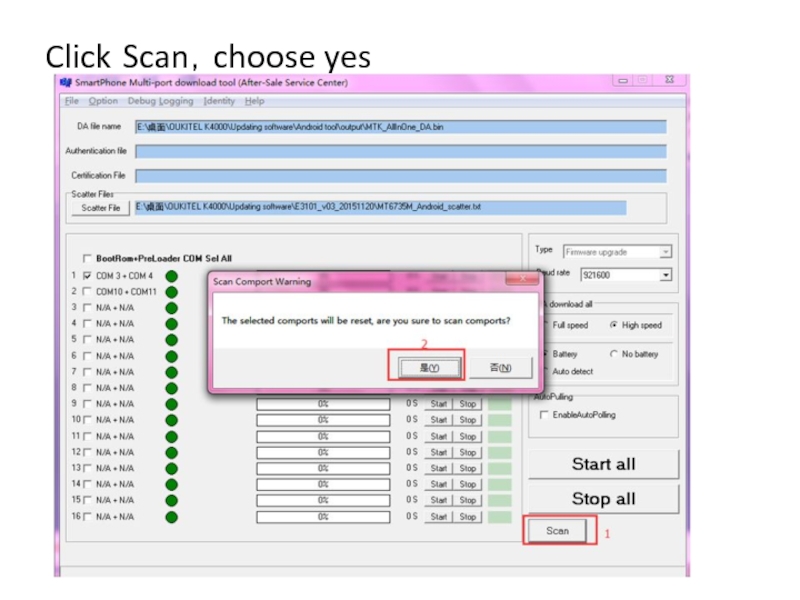The height and width of the screenshot is (600, 800).
Task: Click Stop button in row 12
Action: [x=467, y=453]
